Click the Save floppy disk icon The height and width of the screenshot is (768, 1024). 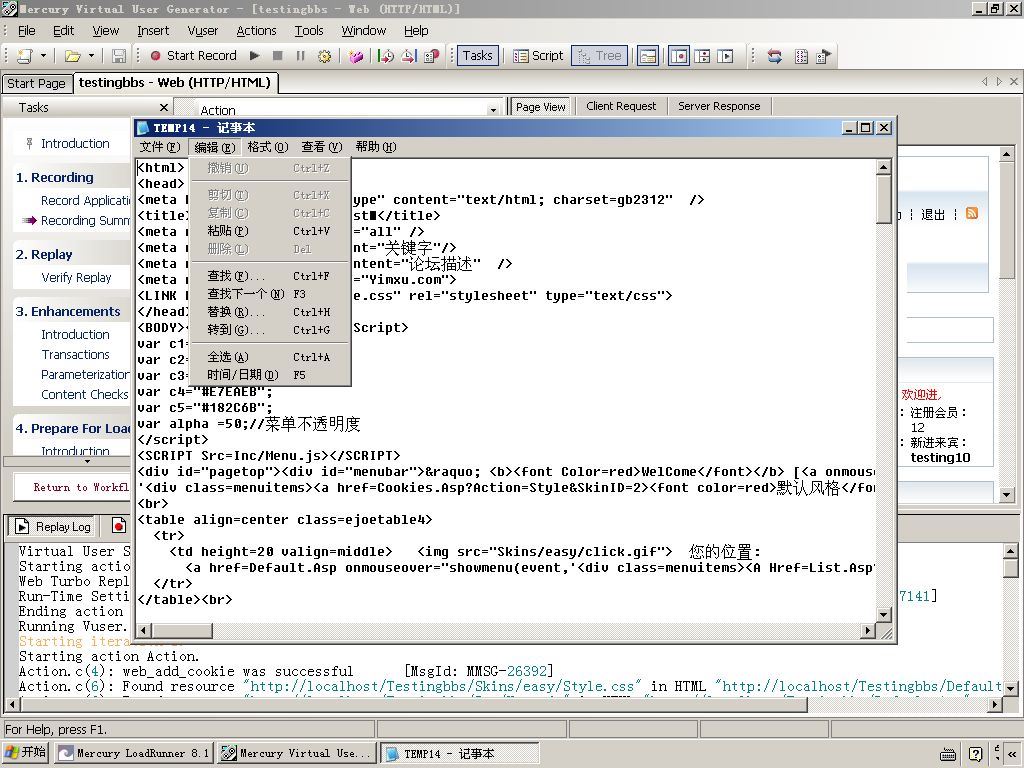pyautogui.click(x=119, y=56)
